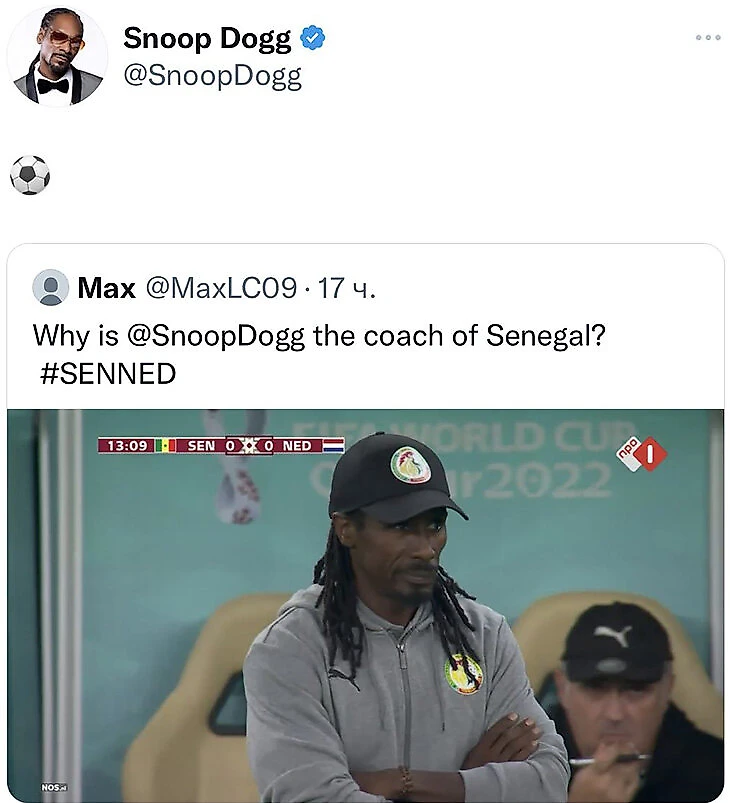Image resolution: width=730 pixels, height=803 pixels.
Task: Open the coach photo thumbnail
Action: pos(365,605)
